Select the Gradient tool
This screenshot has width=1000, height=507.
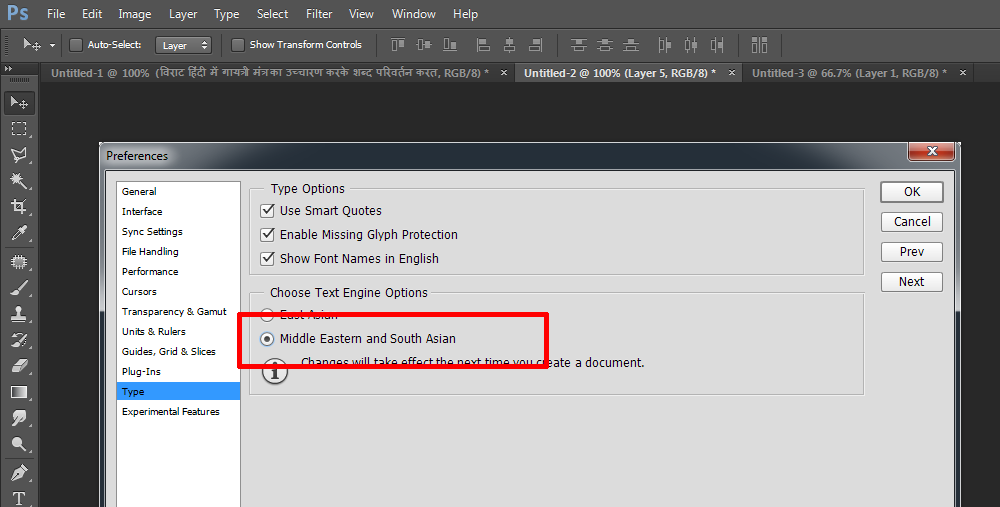coord(19,392)
